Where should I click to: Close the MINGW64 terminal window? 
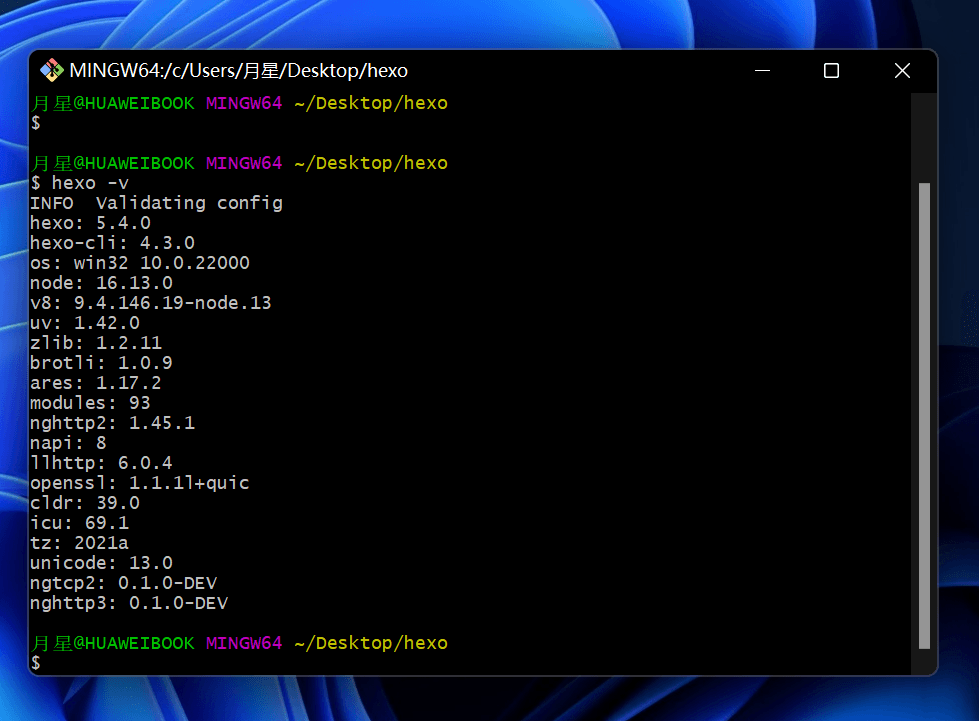(902, 71)
